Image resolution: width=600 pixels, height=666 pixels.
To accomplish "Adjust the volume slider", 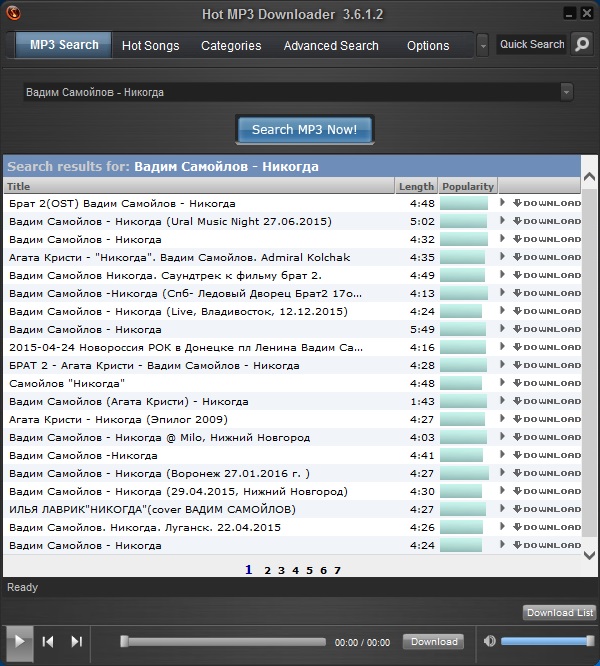I will pos(548,641).
